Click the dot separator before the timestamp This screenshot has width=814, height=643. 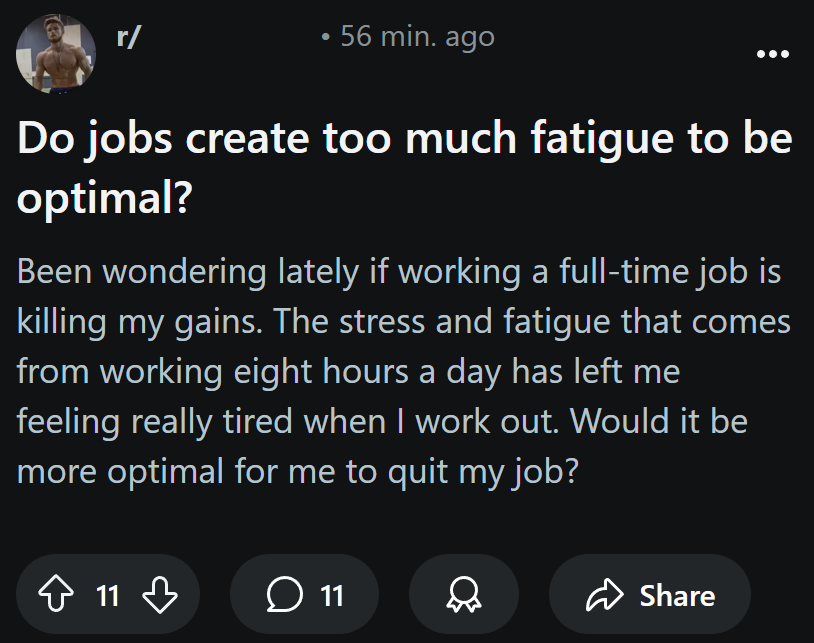tap(325, 39)
